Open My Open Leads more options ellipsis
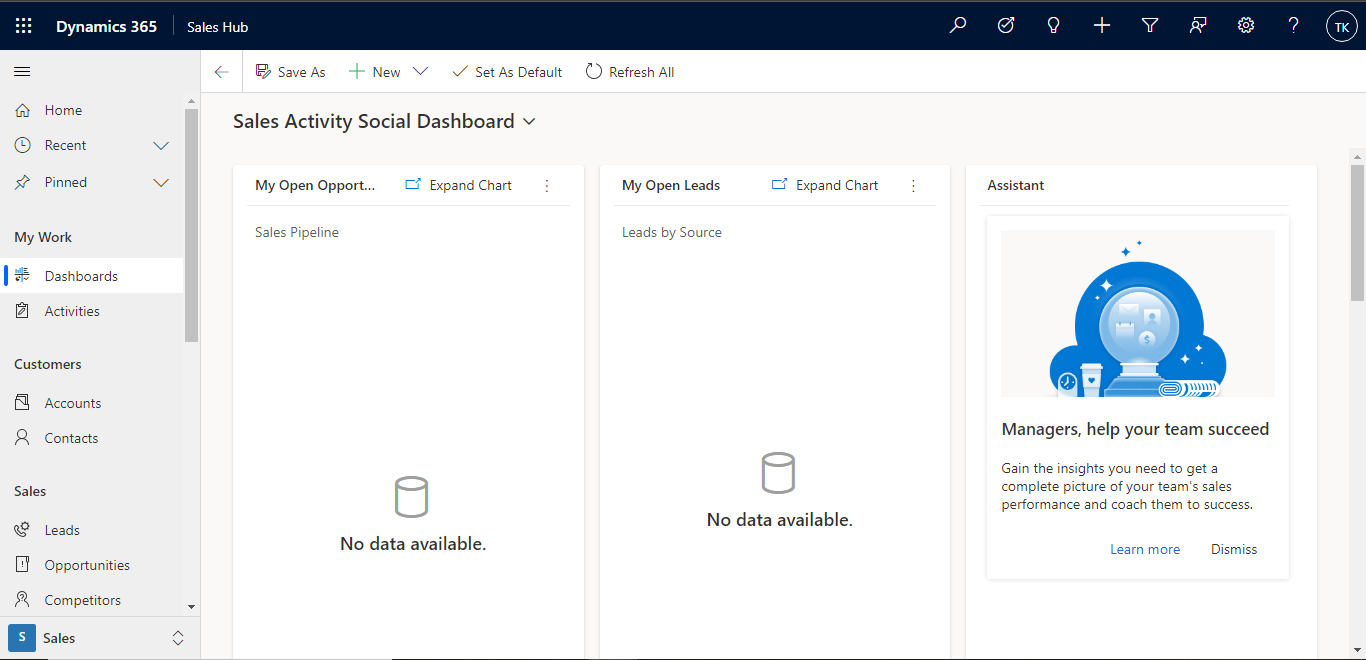1366x660 pixels. click(x=912, y=185)
